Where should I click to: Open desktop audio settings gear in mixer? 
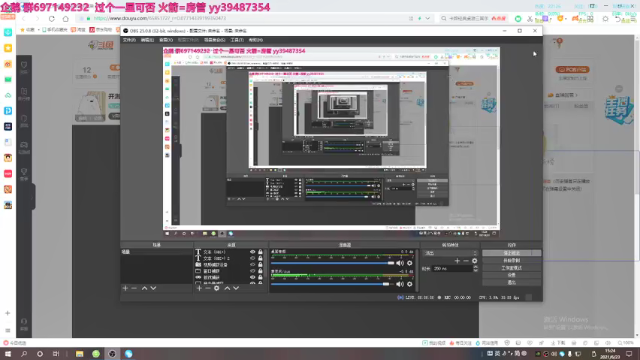(x=410, y=263)
